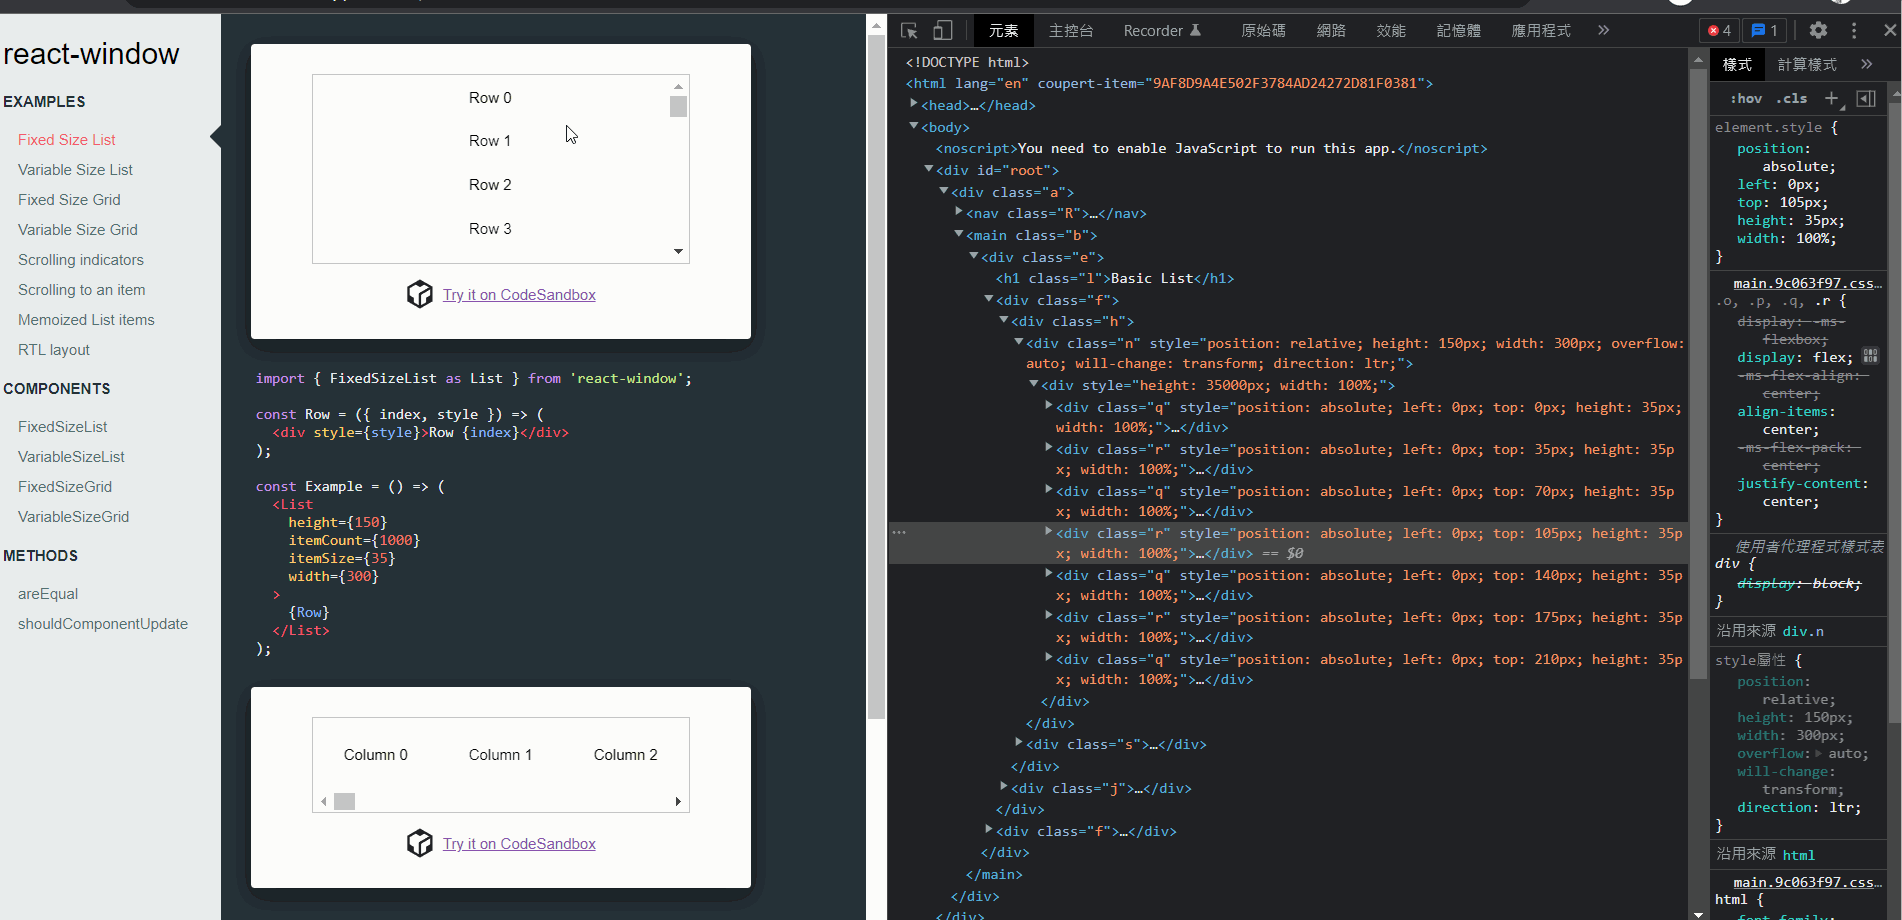Open the 網路 Network tab
This screenshot has width=1902, height=920.
pos(1331,31)
